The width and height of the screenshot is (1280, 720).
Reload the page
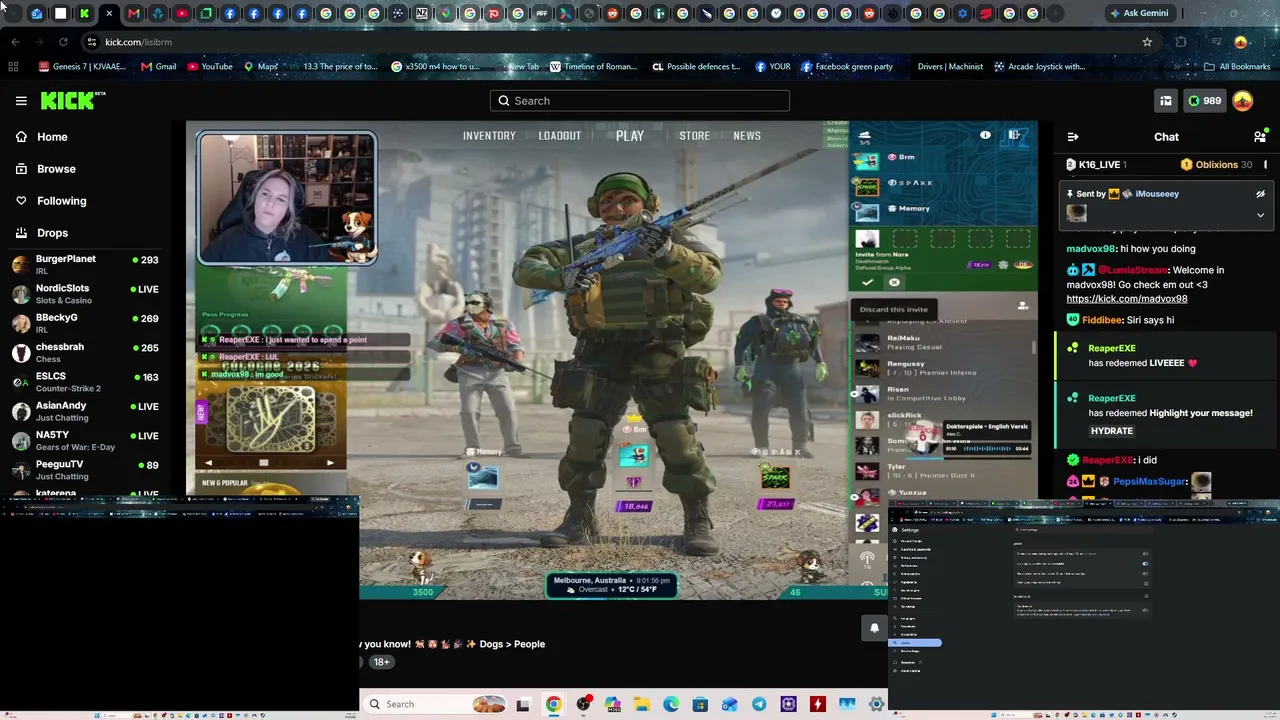[x=63, y=42]
